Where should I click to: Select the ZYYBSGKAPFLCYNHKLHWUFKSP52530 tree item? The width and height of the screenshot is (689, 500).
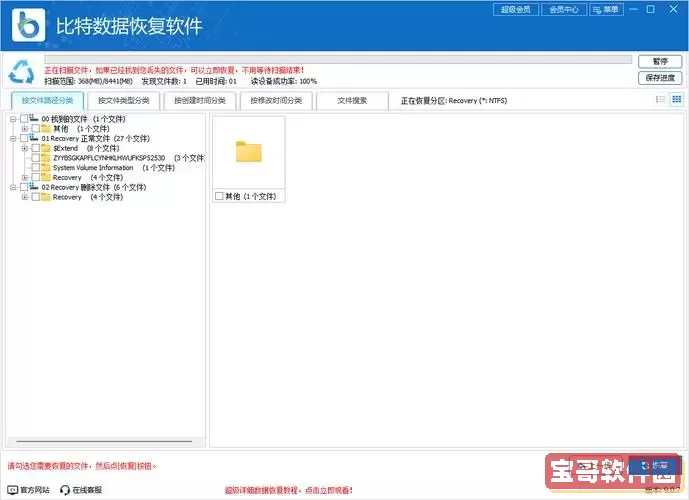coord(109,158)
